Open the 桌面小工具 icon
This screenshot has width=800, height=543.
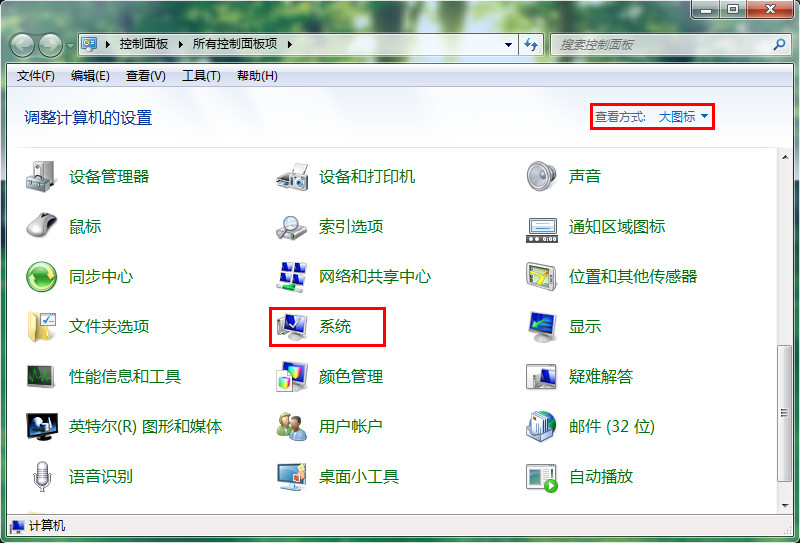point(292,477)
